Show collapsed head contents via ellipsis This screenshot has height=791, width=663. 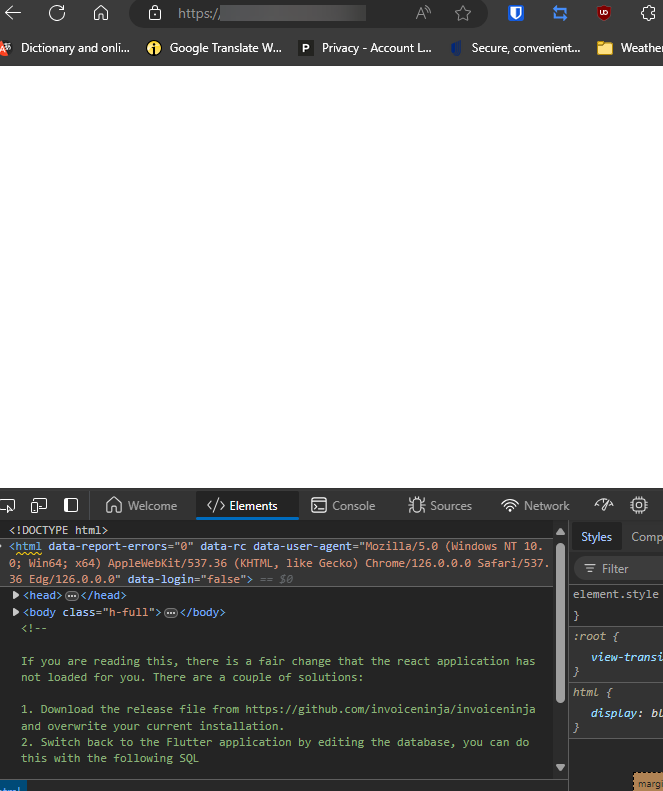pos(72,596)
